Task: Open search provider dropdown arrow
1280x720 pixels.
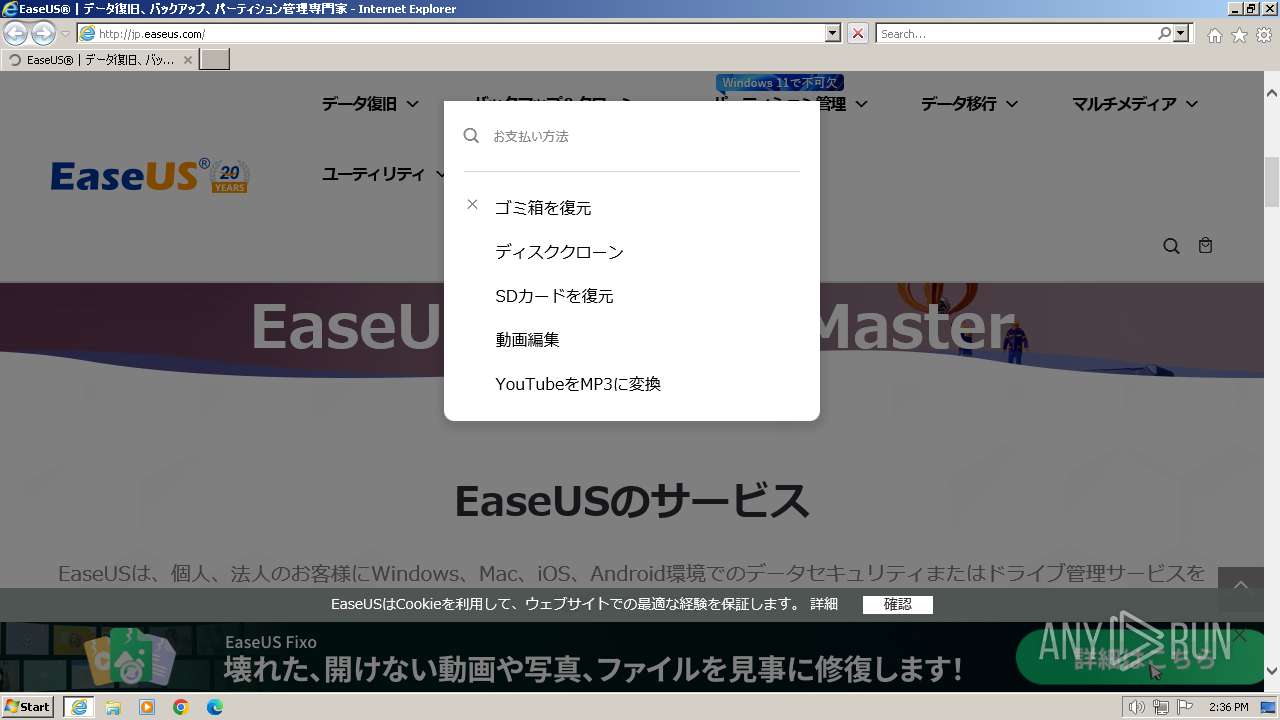Action: (x=1182, y=34)
